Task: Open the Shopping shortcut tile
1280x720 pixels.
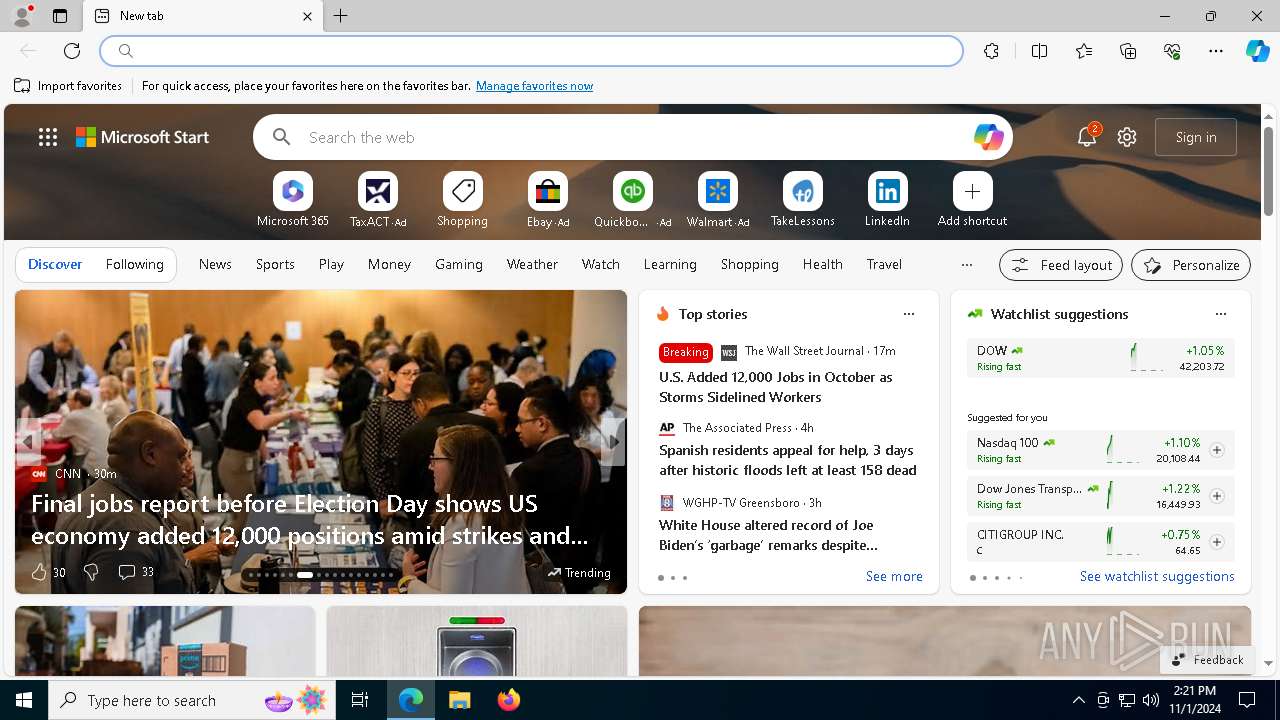Action: pyautogui.click(x=462, y=191)
